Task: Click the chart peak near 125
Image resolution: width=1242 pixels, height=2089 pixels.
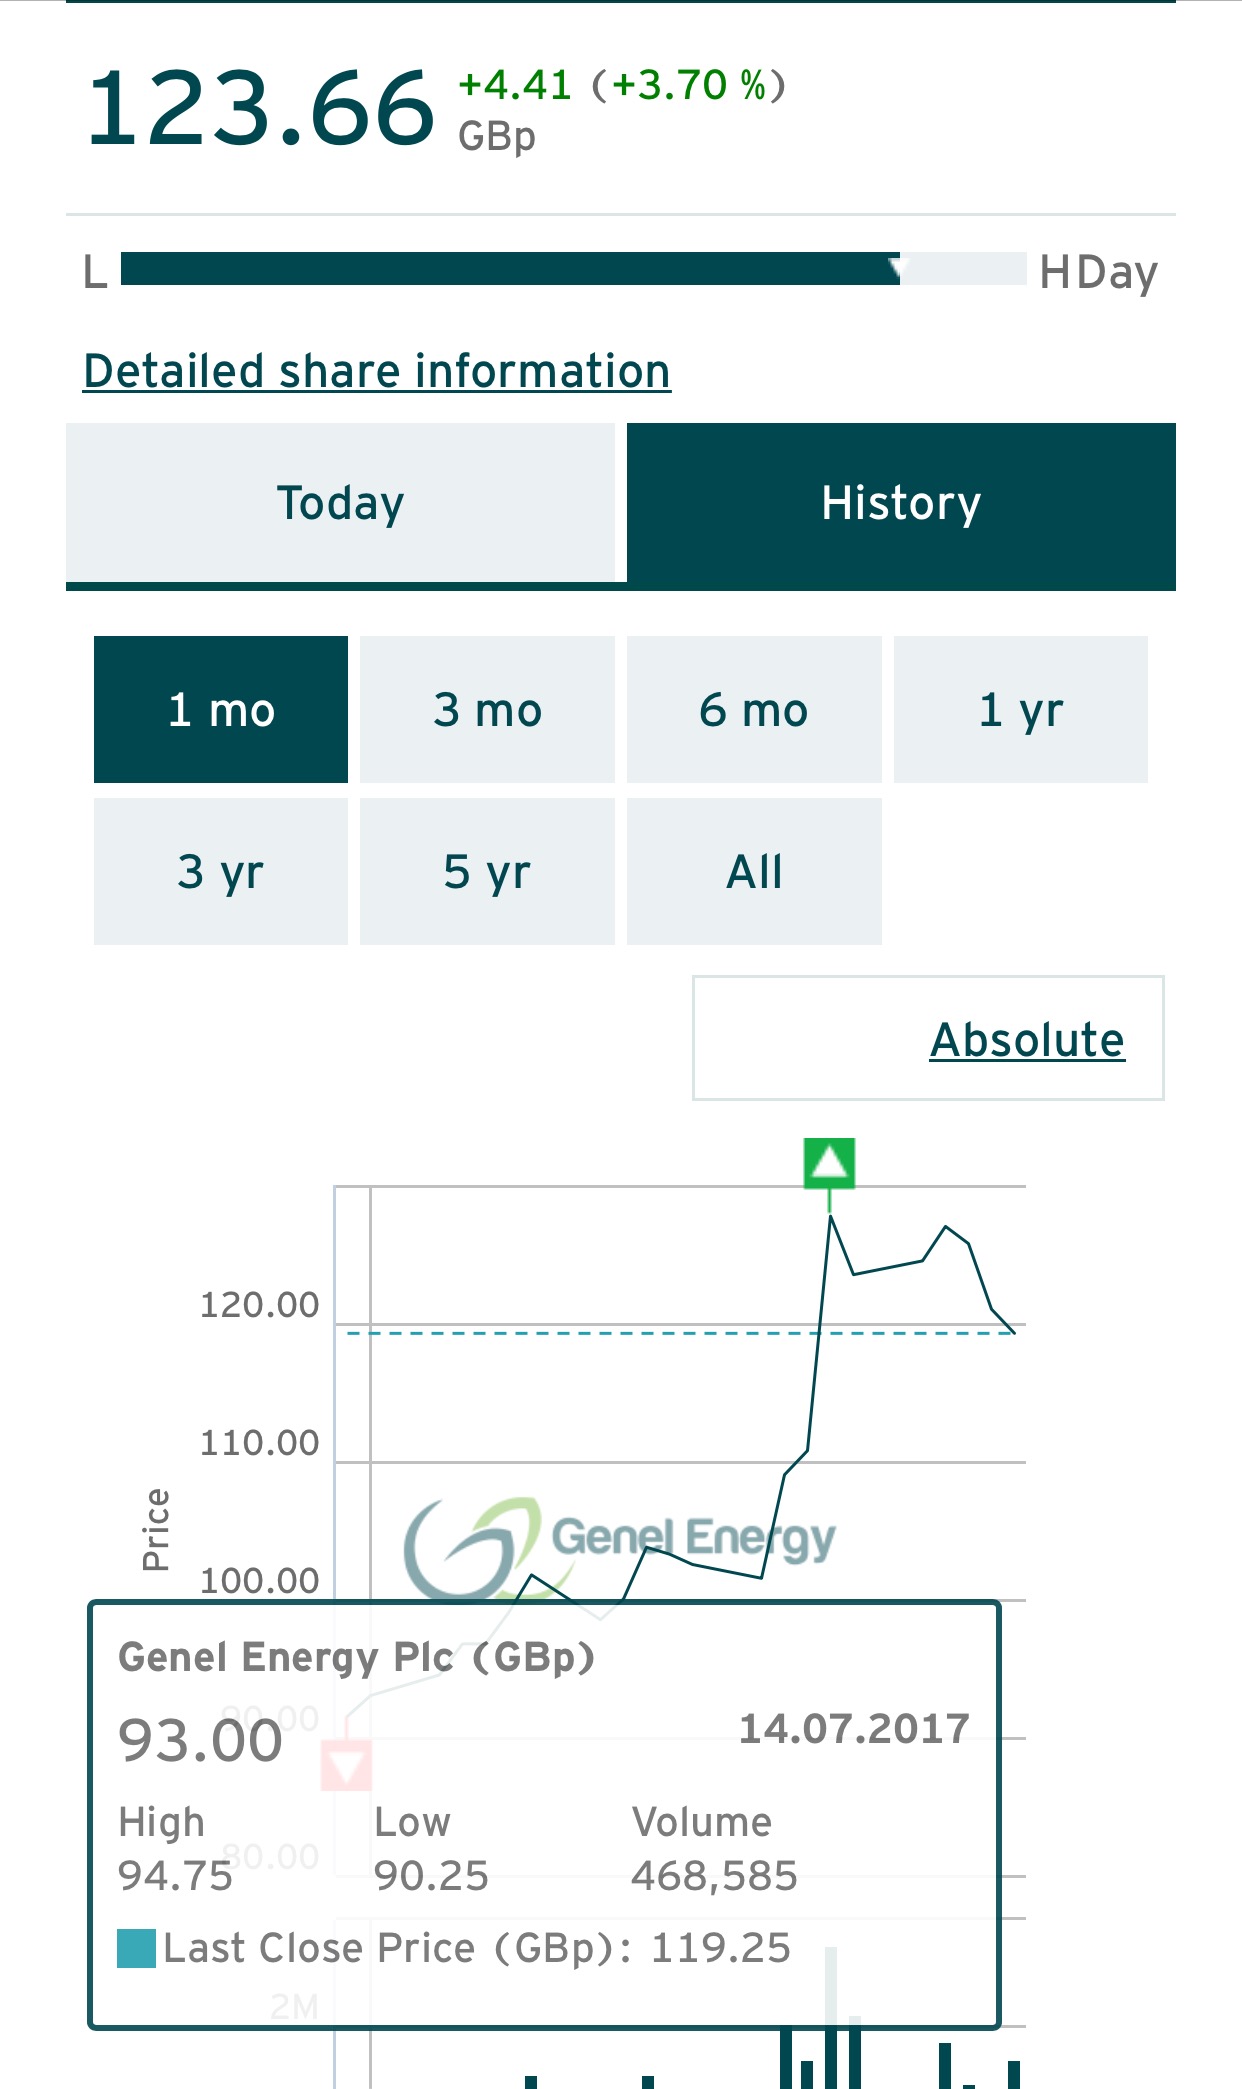Action: (x=830, y=1216)
